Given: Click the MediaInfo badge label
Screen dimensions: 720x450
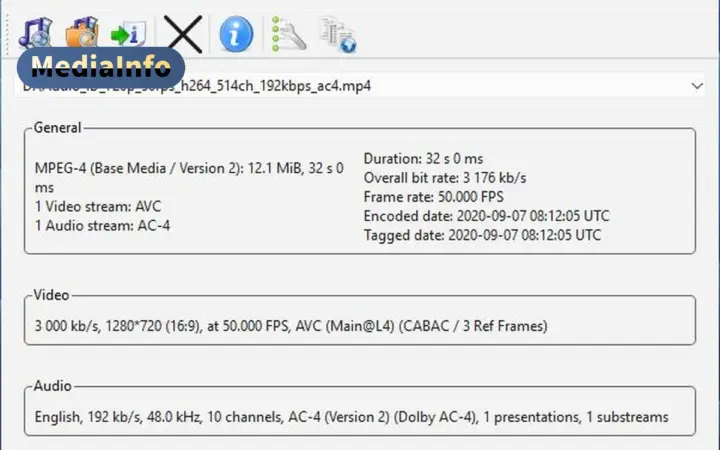Looking at the screenshot, I should (101, 67).
